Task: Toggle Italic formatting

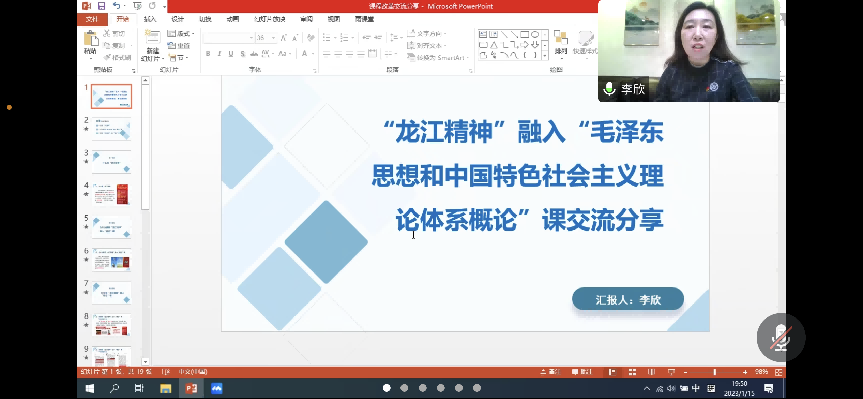Action: pyautogui.click(x=219, y=53)
